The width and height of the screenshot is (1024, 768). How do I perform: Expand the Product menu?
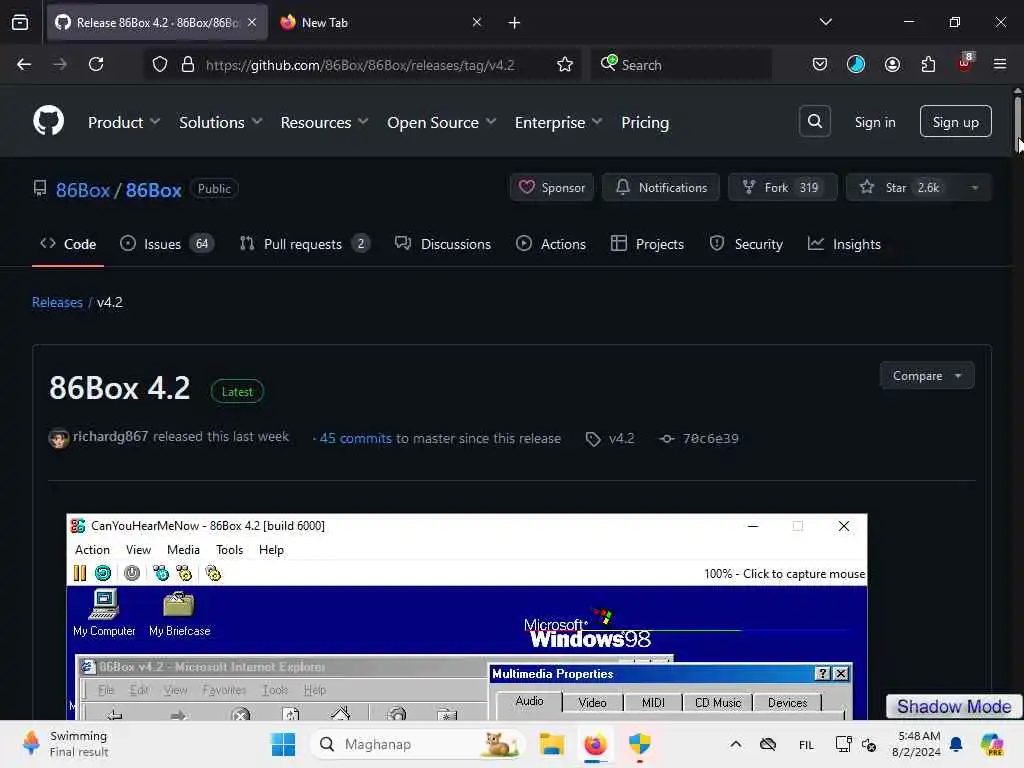click(124, 122)
